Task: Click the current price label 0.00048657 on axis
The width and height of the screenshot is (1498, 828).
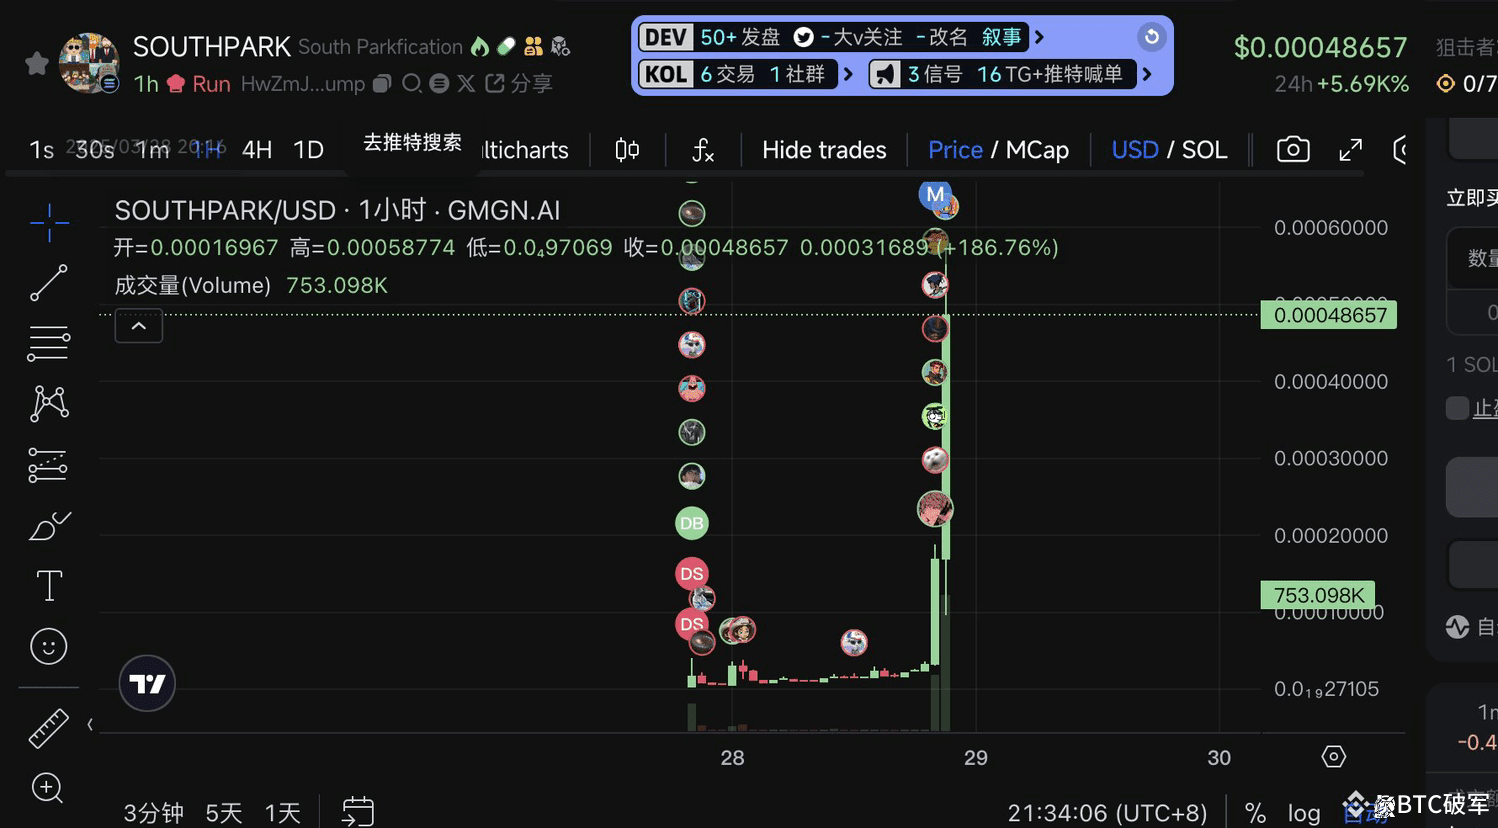Action: pyautogui.click(x=1329, y=315)
